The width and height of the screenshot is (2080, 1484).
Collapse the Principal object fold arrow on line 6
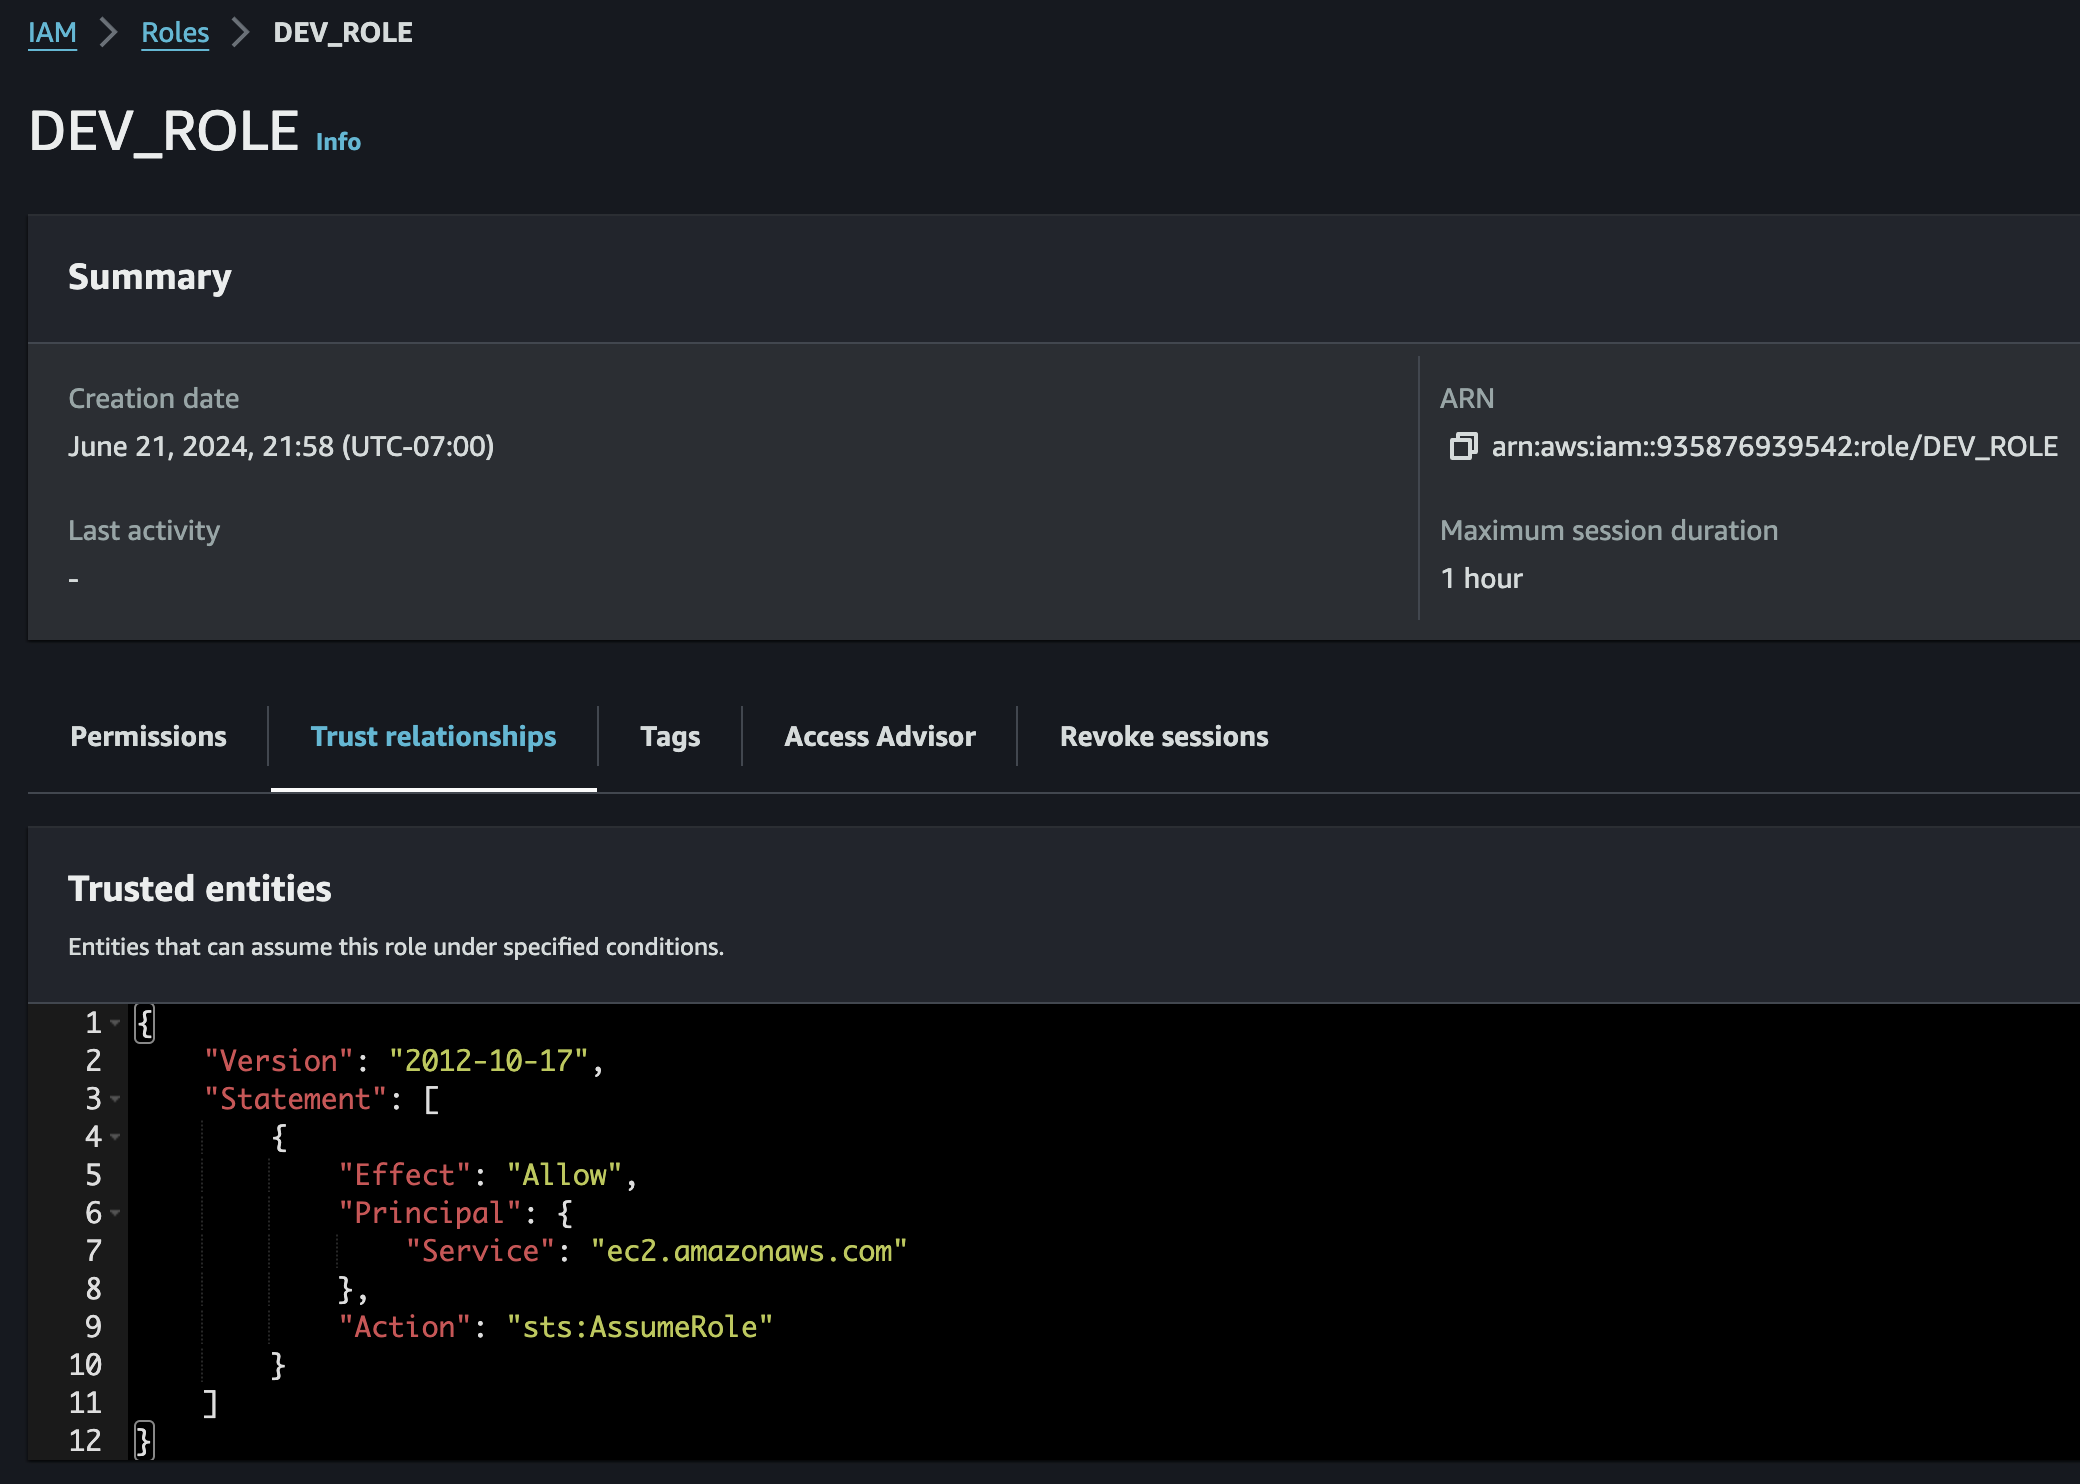coord(116,1213)
